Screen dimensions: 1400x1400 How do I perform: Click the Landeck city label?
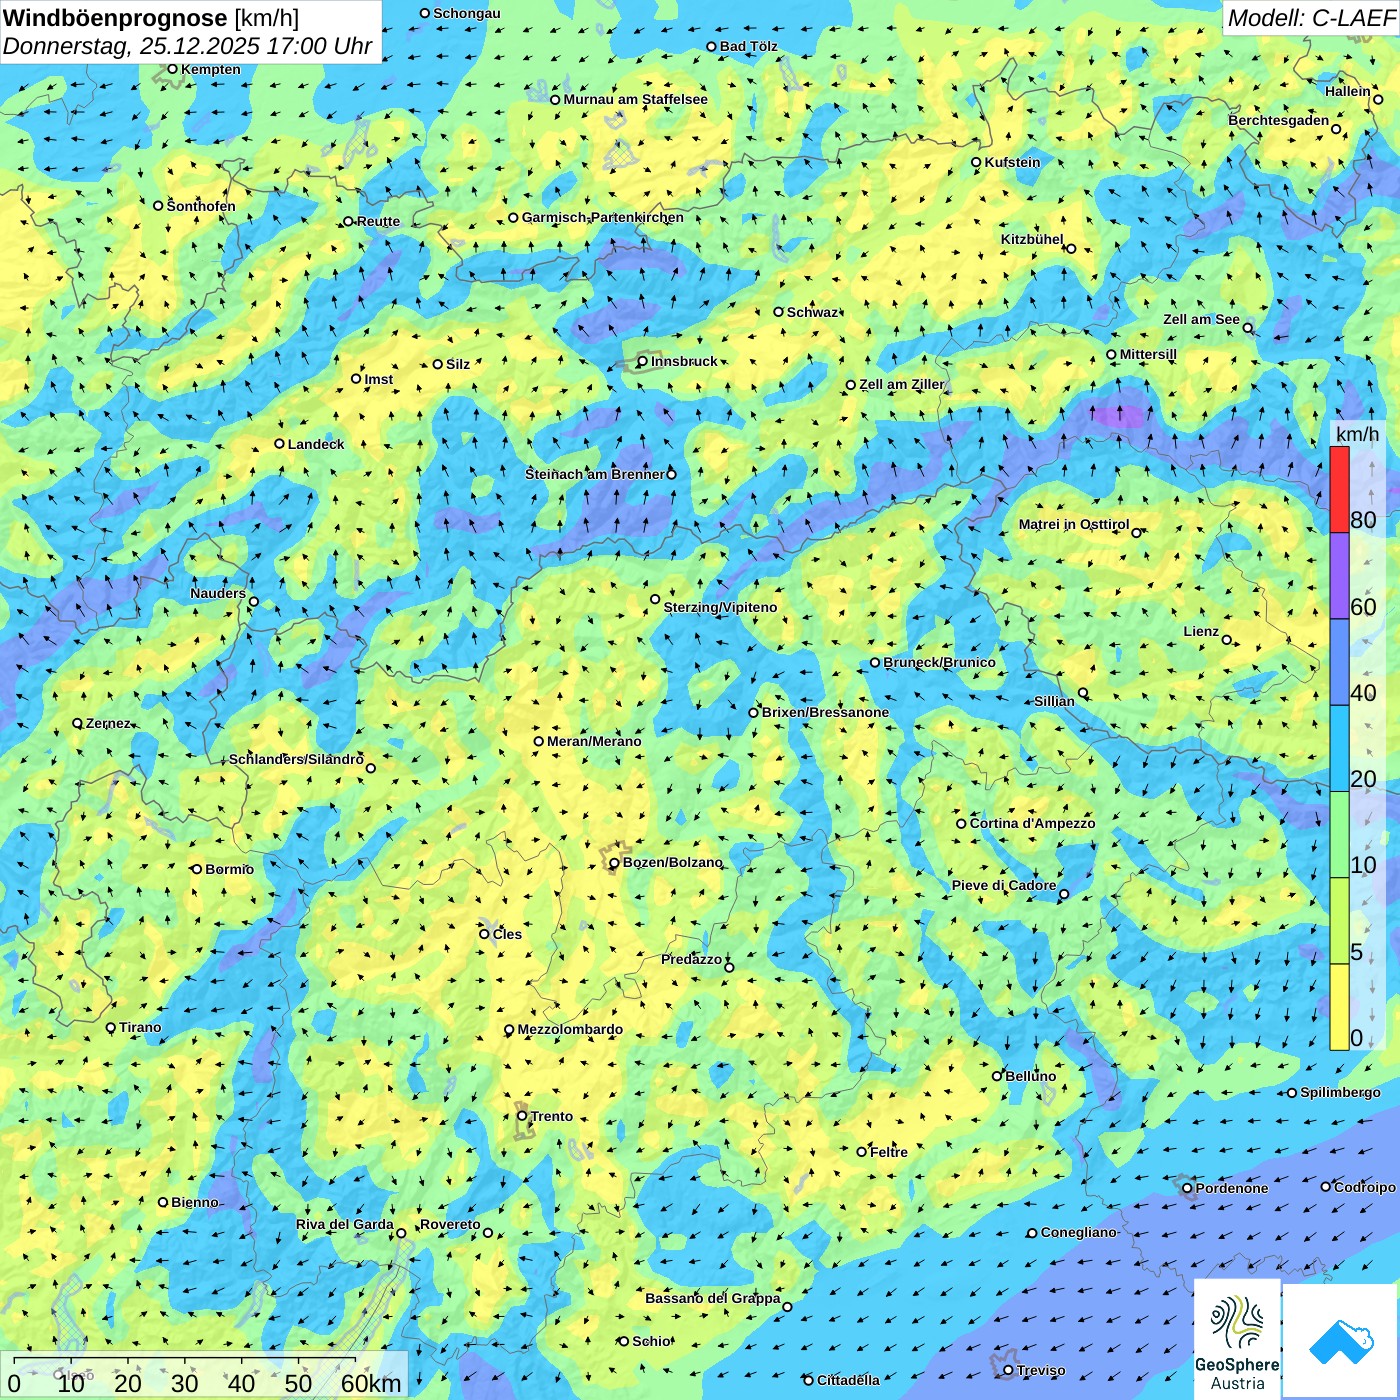tap(316, 444)
